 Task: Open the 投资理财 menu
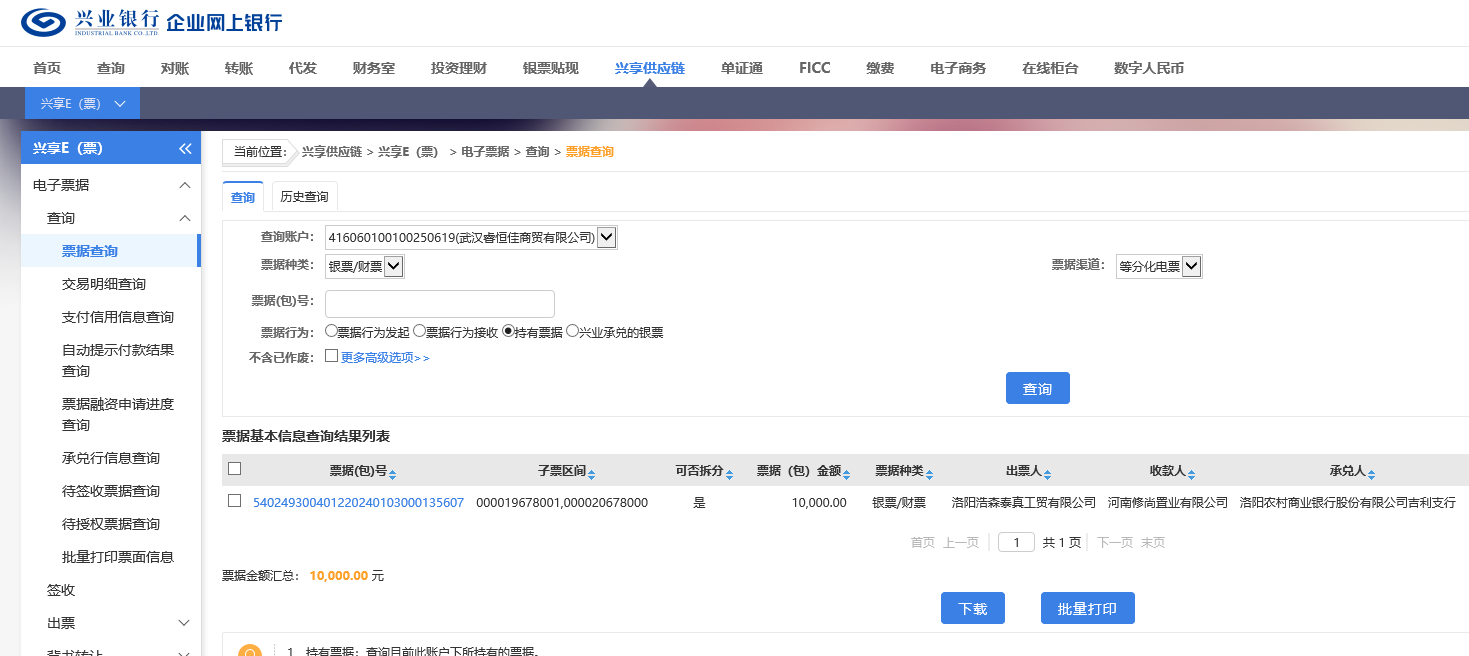click(x=459, y=68)
